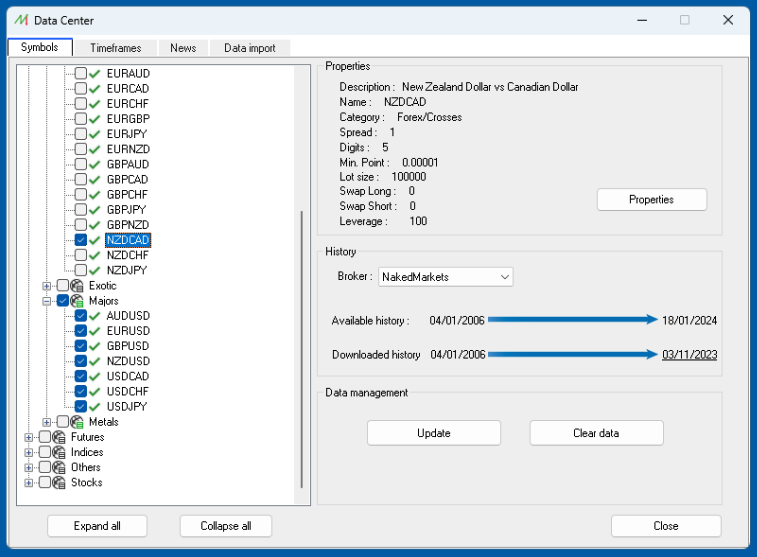
Task: Click the downloaded history end date 03/11/2023
Action: pyautogui.click(x=689, y=355)
